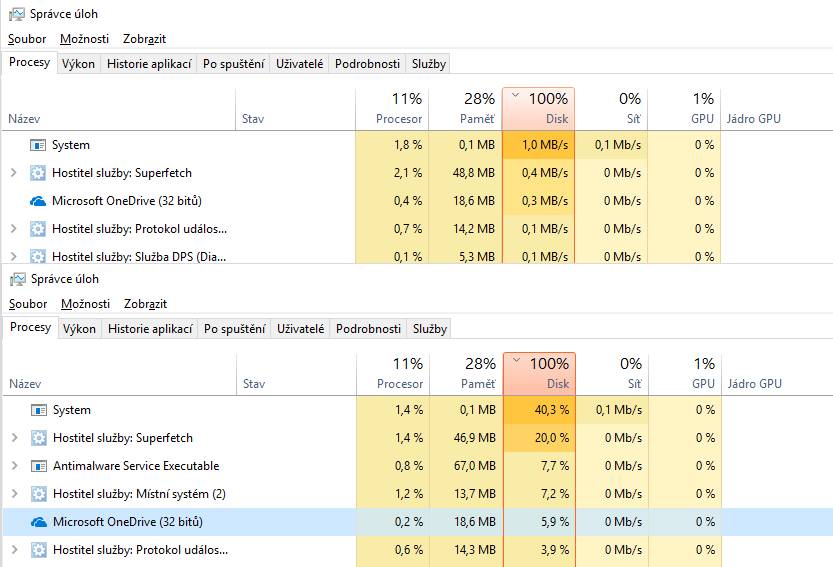This screenshot has height=567, width=833.
Task: Click OneDrive icon in the 0,3 MB/s row
Action: [38, 201]
